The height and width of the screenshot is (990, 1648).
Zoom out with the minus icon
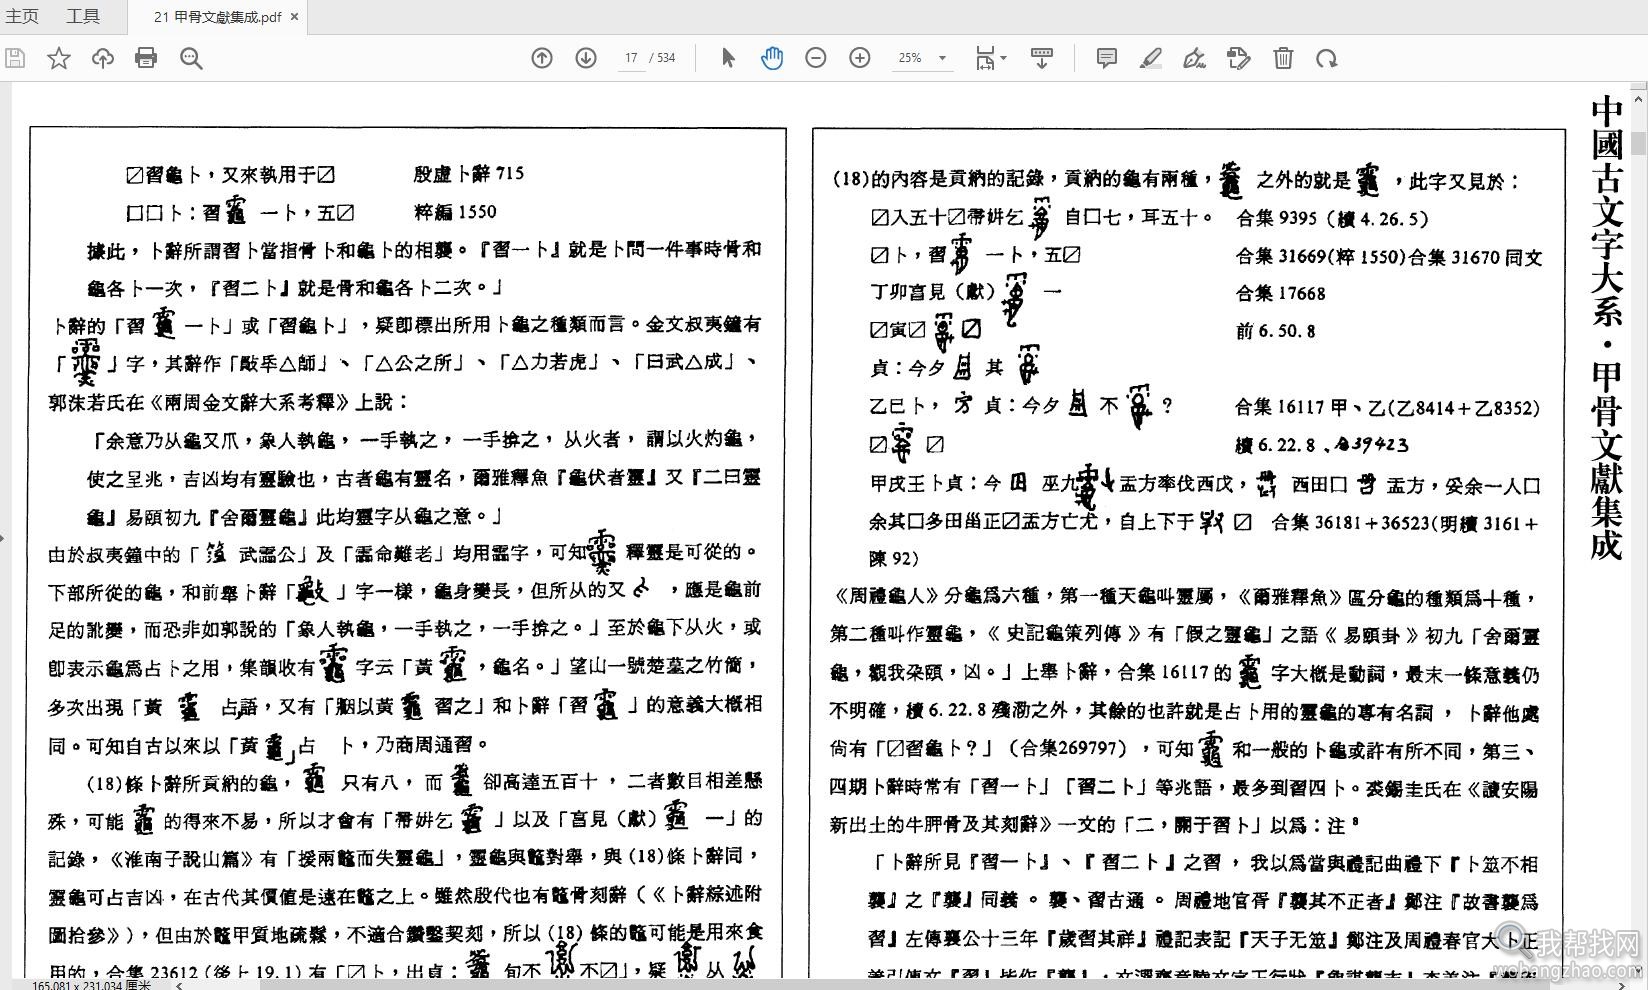pos(816,58)
